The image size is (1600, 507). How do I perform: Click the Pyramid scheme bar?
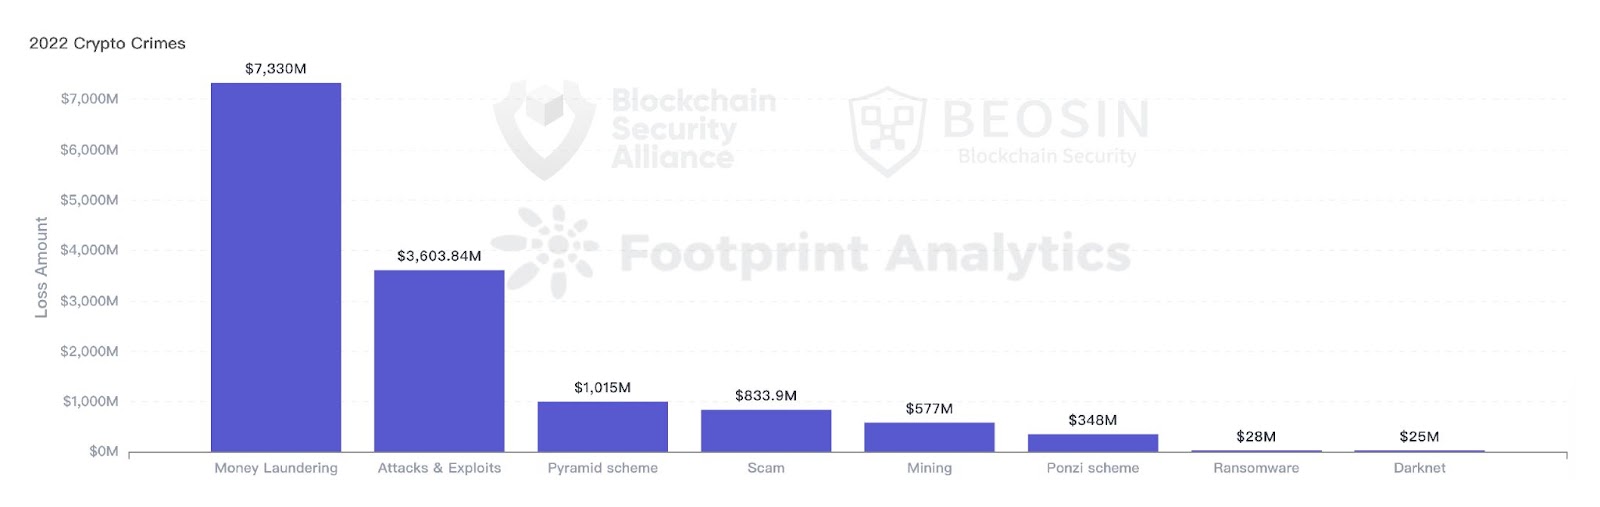[x=602, y=426]
